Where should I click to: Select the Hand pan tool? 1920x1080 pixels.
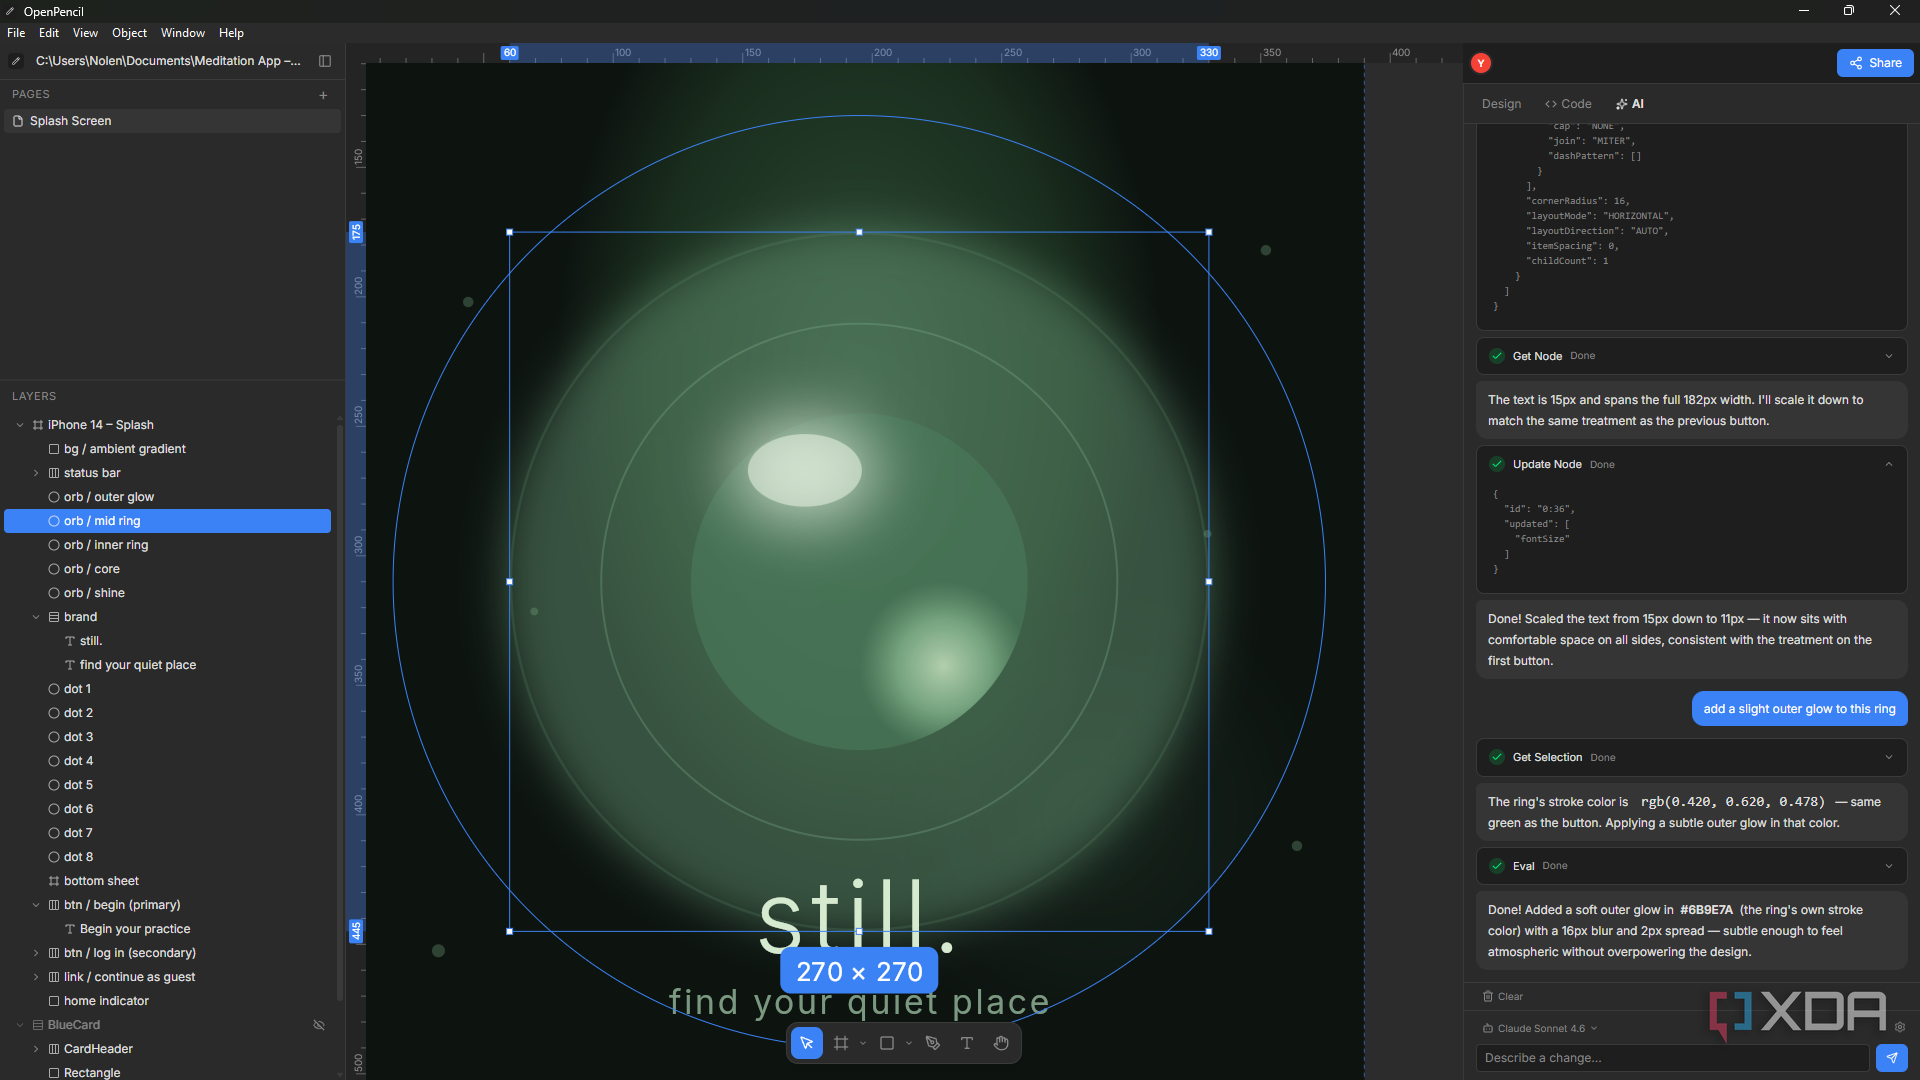[x=1001, y=1043]
